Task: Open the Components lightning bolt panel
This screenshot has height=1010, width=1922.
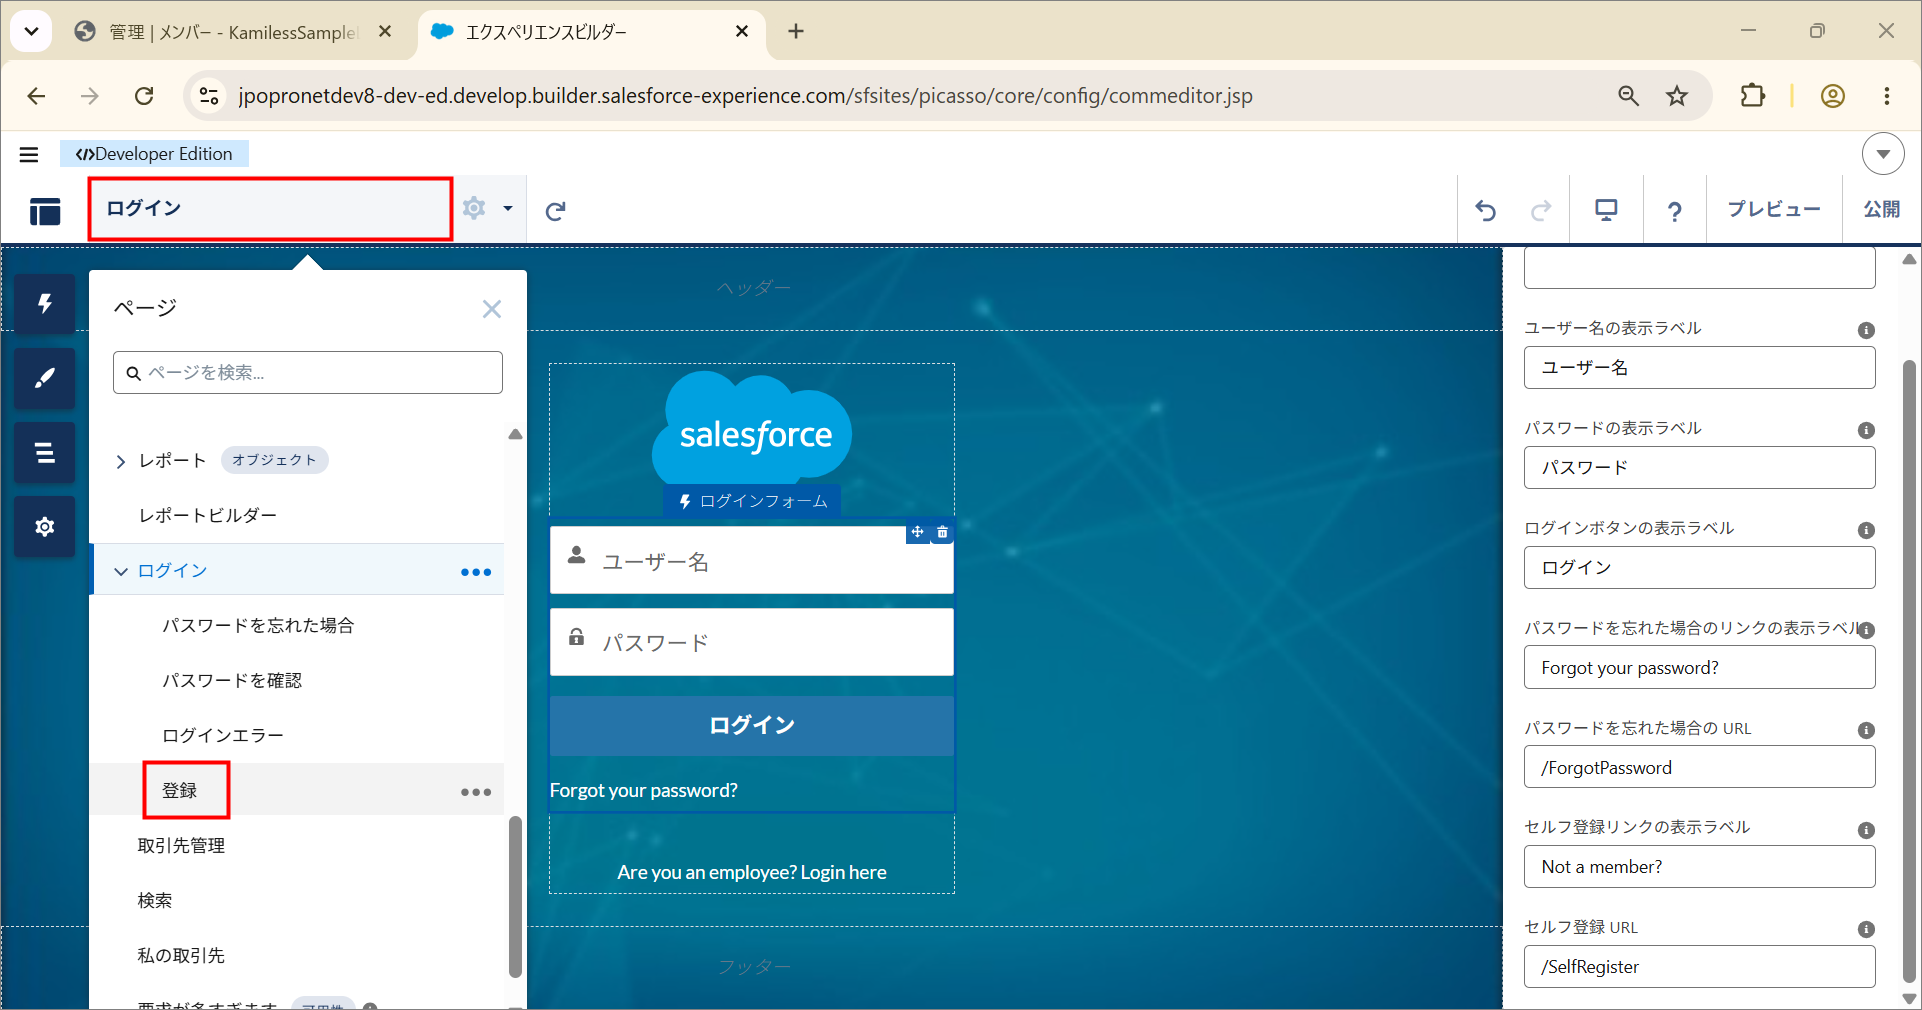Action: (44, 304)
